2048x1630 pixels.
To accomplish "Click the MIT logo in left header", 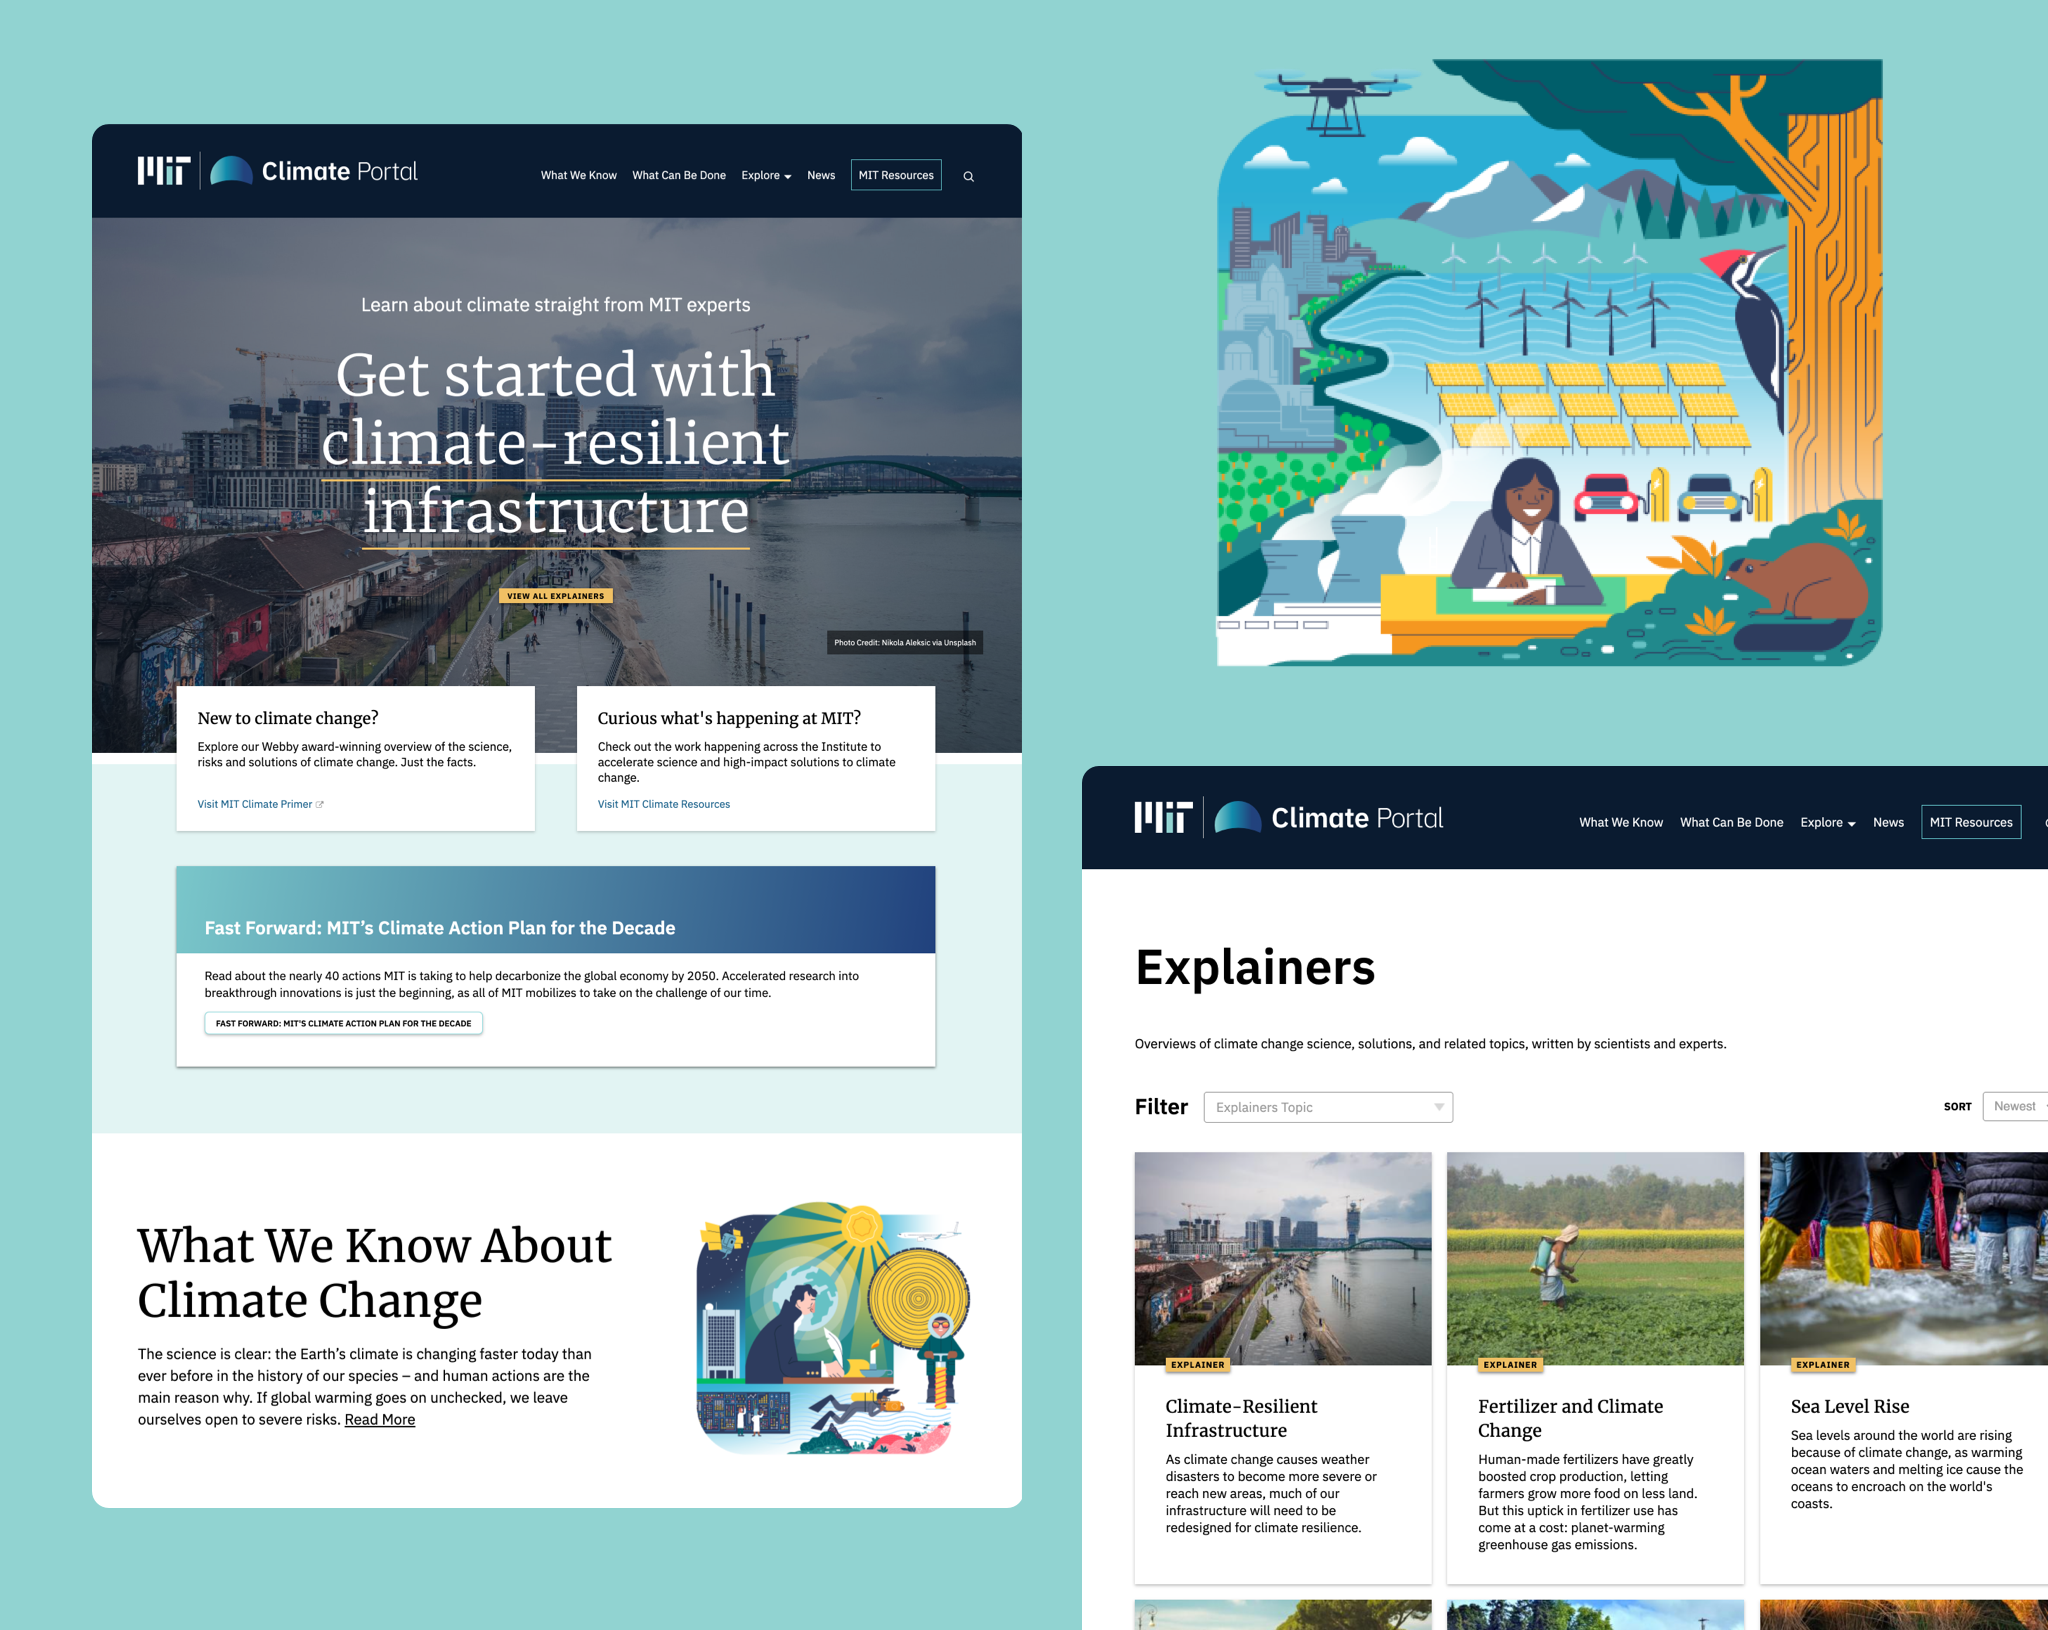I will click(x=164, y=171).
